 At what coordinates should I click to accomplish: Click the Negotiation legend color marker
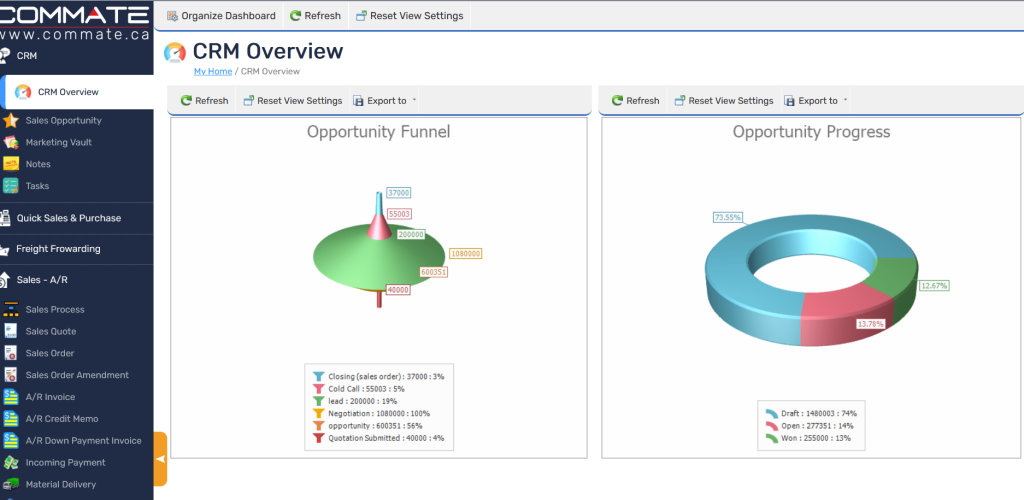point(318,413)
